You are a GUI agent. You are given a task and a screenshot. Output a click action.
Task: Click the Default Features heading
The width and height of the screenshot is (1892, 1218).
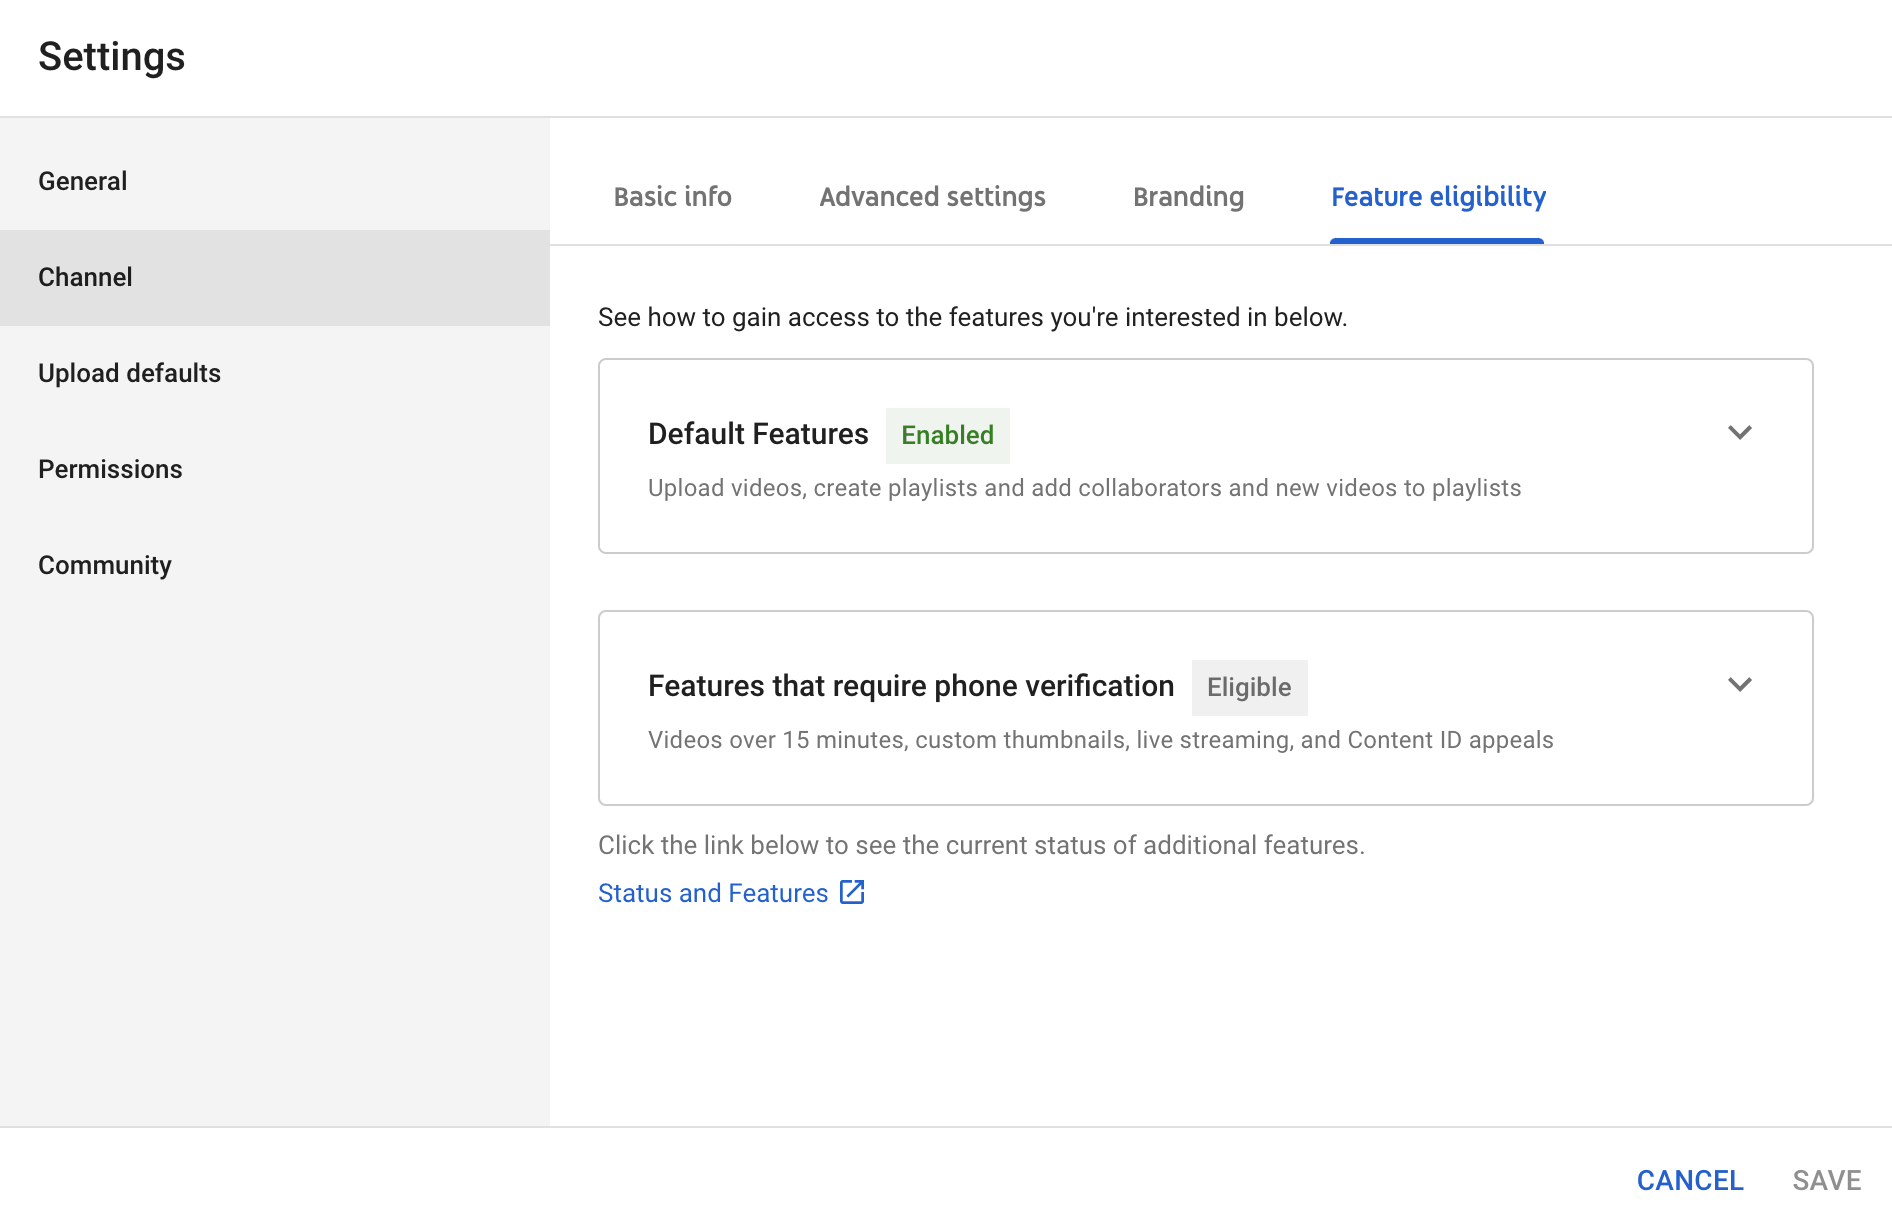[x=758, y=434]
